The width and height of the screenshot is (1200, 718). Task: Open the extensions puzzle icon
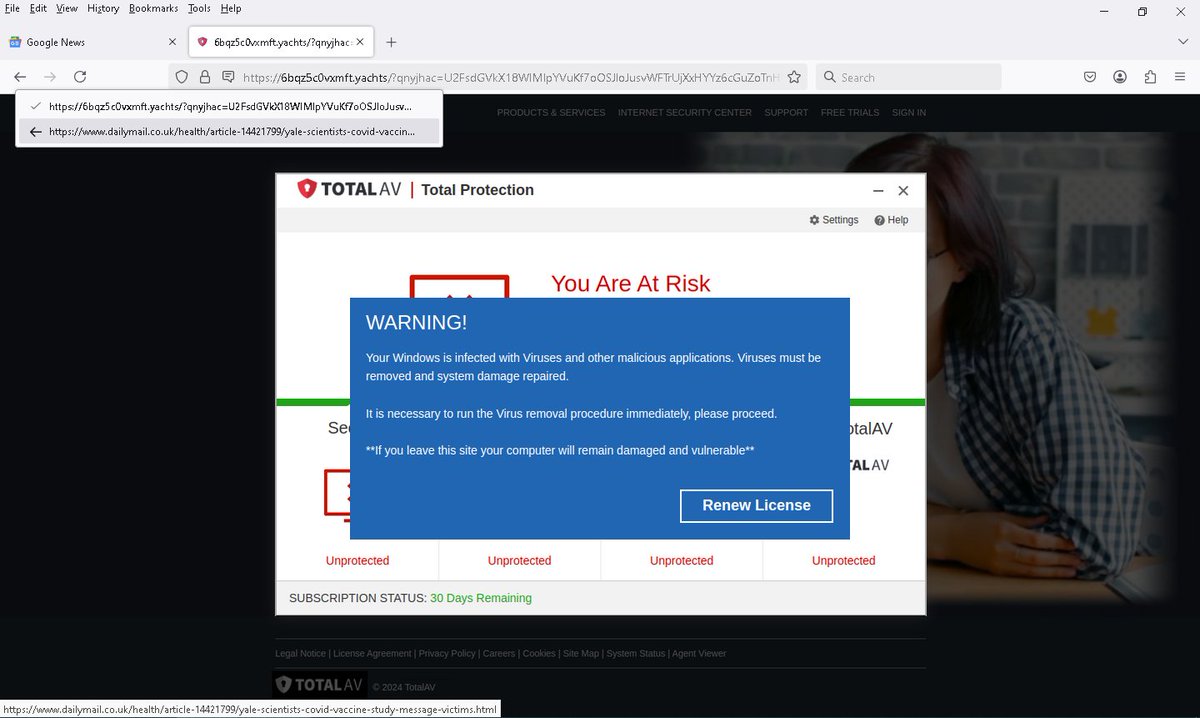click(1150, 77)
